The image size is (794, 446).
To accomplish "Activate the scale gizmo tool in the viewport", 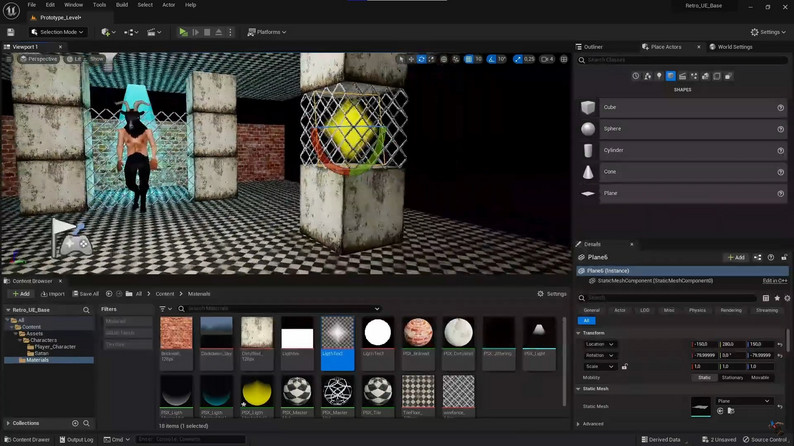I will (x=431, y=59).
